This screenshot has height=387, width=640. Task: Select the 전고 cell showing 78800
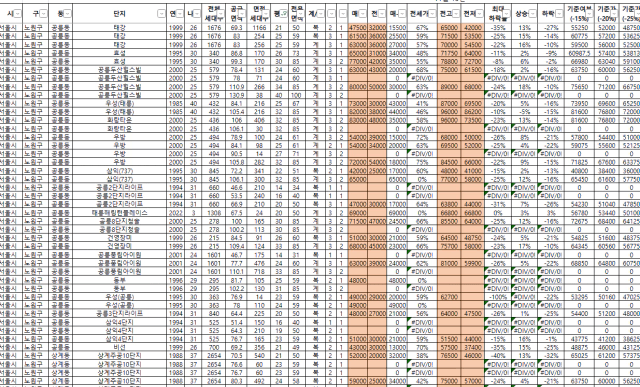tap(449, 61)
